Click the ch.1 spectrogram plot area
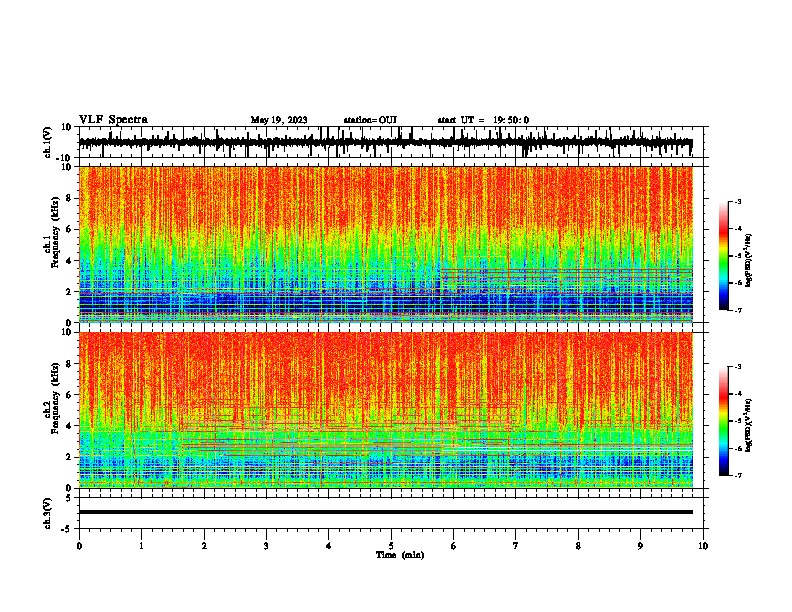This screenshot has width=792, height=612. point(386,244)
